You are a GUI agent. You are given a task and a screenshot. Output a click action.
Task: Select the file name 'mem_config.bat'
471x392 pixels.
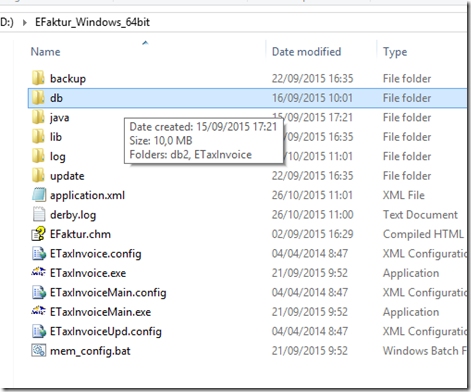click(x=90, y=351)
